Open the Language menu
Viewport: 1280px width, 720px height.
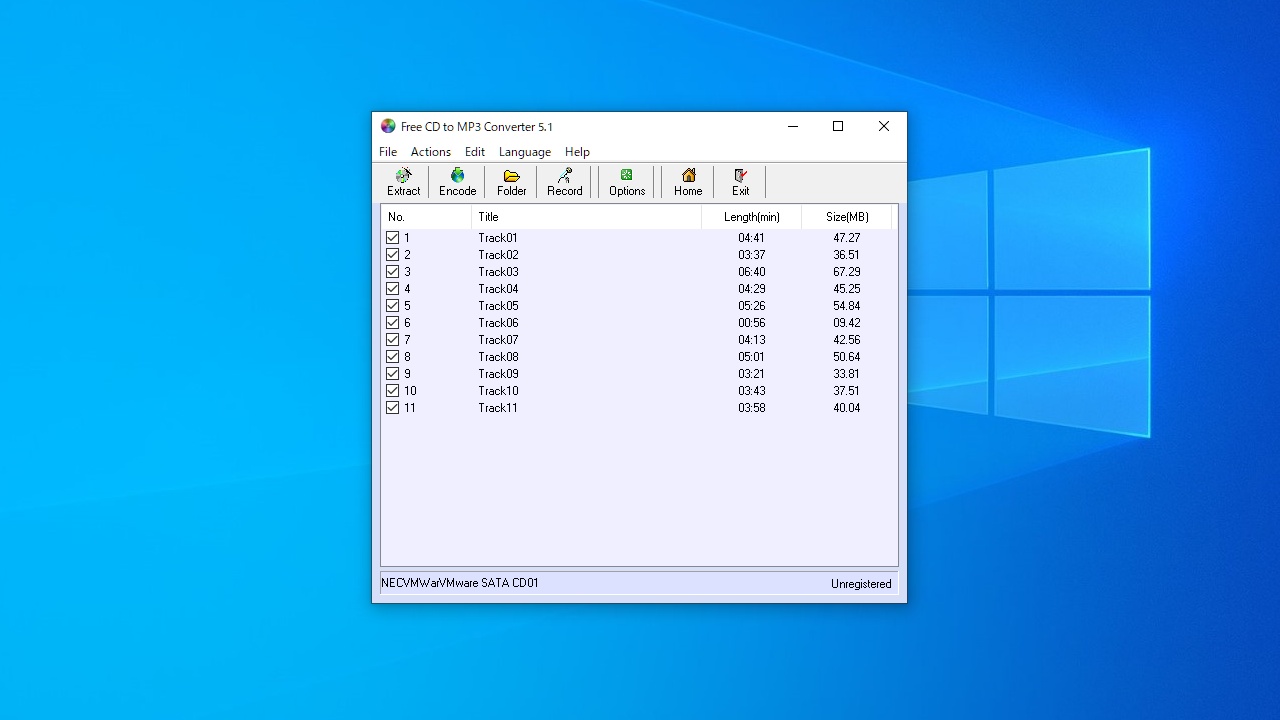tap(525, 152)
